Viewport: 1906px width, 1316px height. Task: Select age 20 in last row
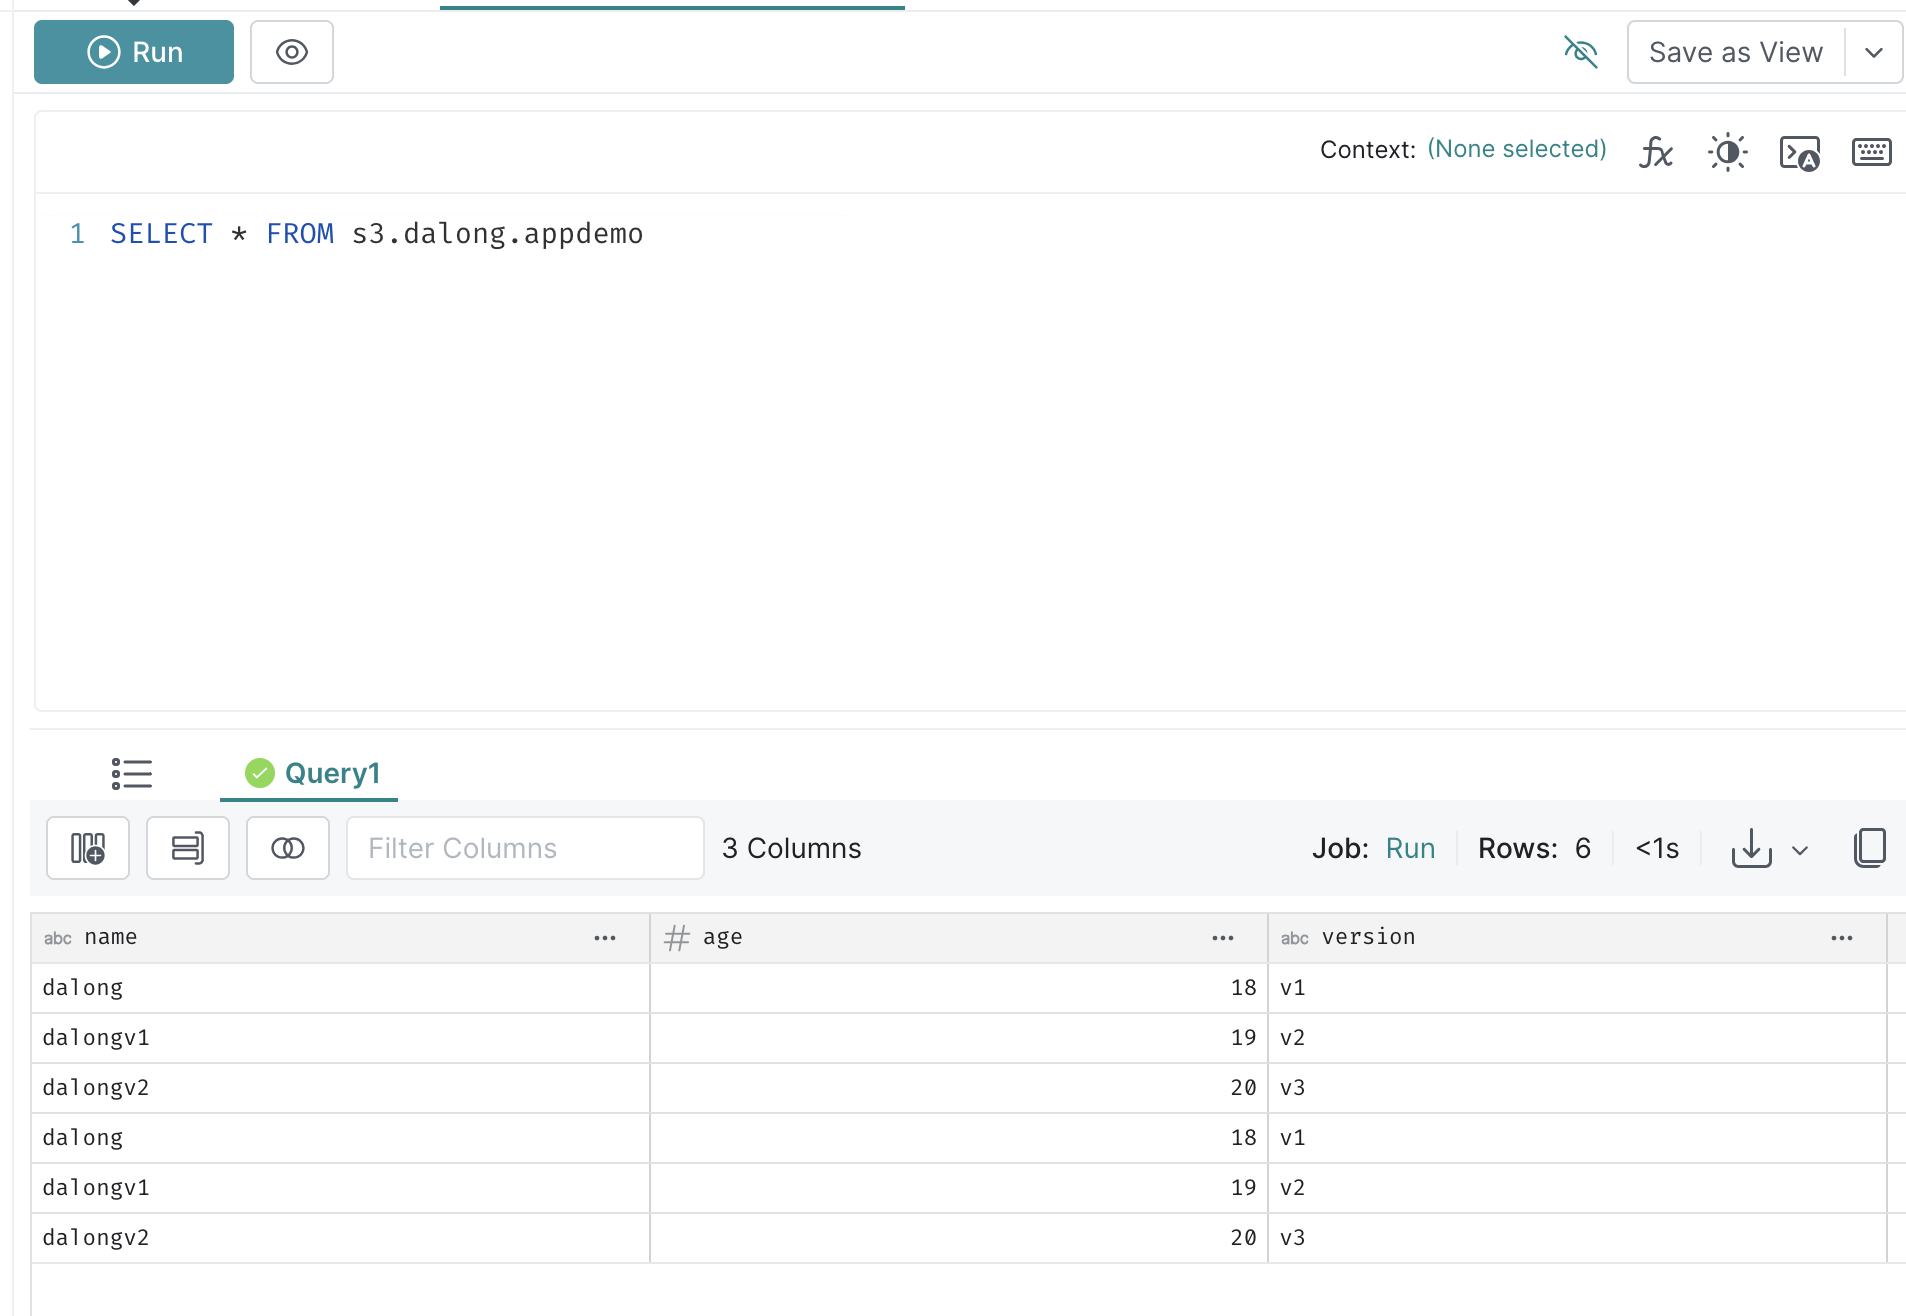pyautogui.click(x=958, y=1238)
